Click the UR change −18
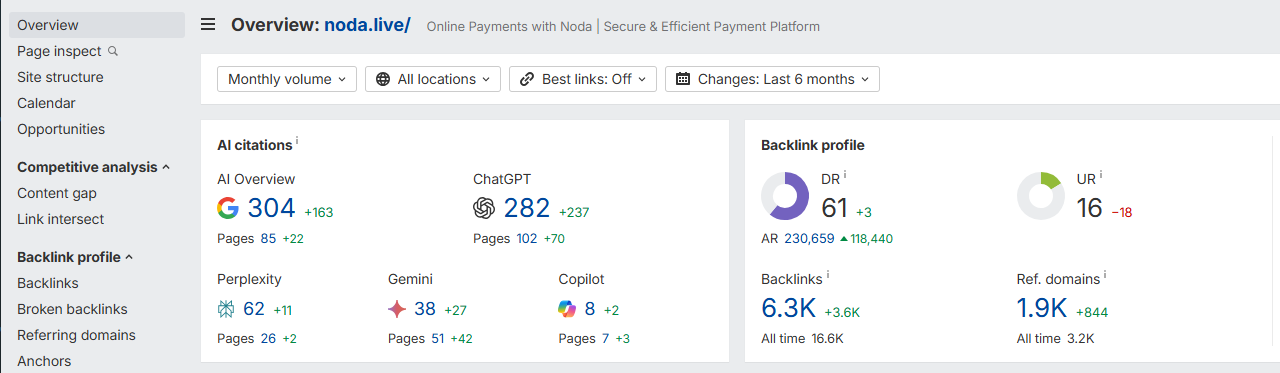 (x=1121, y=212)
